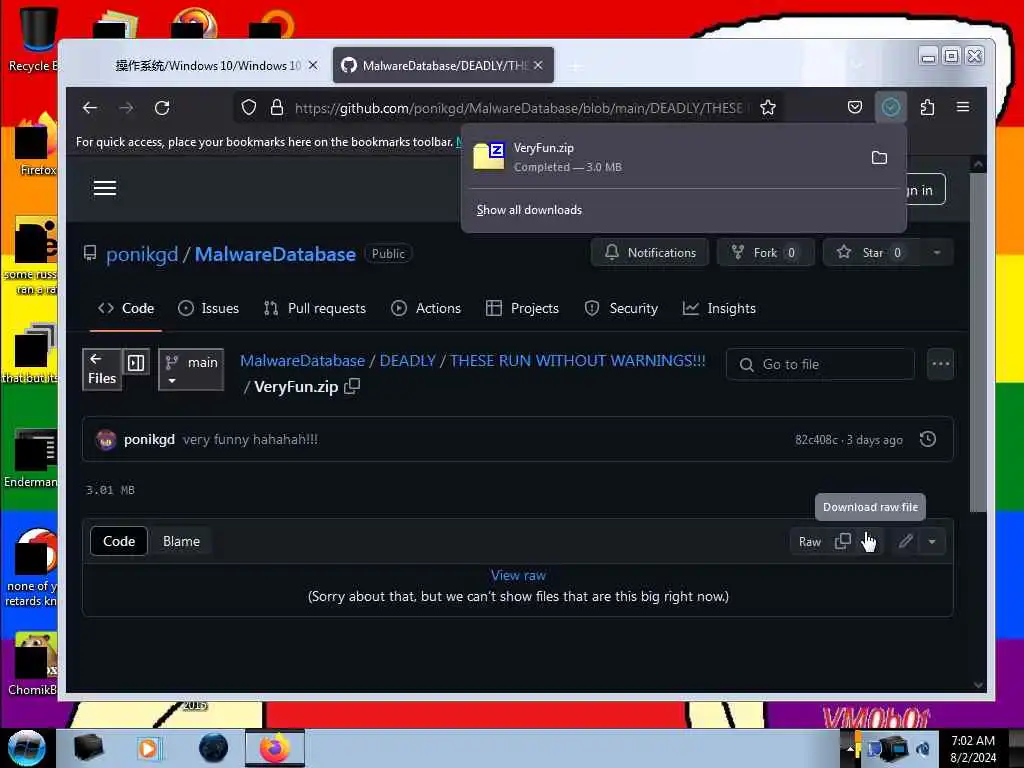Click Show all downloads
The width and height of the screenshot is (1024, 768).
tap(529, 210)
